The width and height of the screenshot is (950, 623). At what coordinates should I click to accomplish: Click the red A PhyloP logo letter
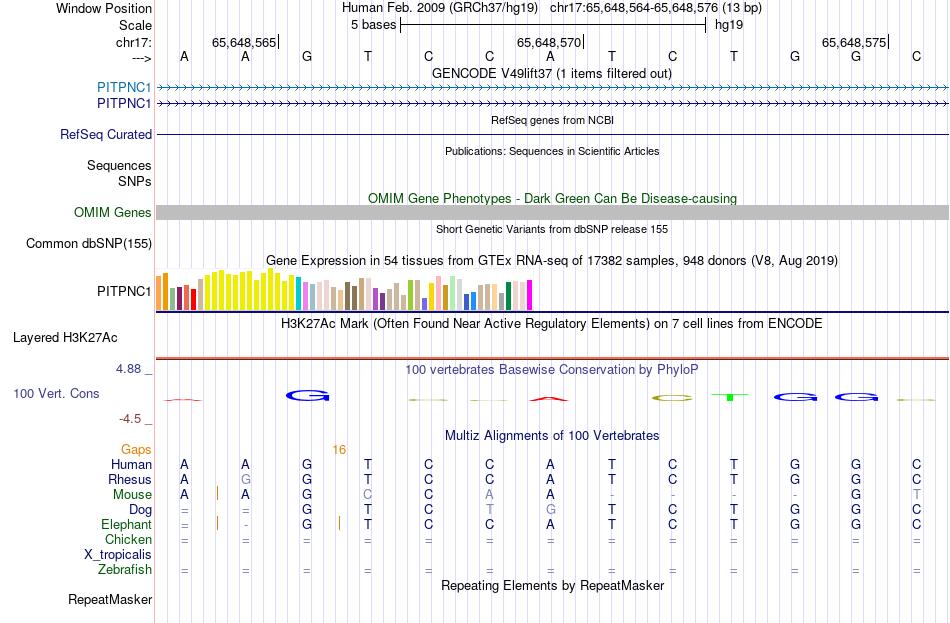tap(549, 398)
